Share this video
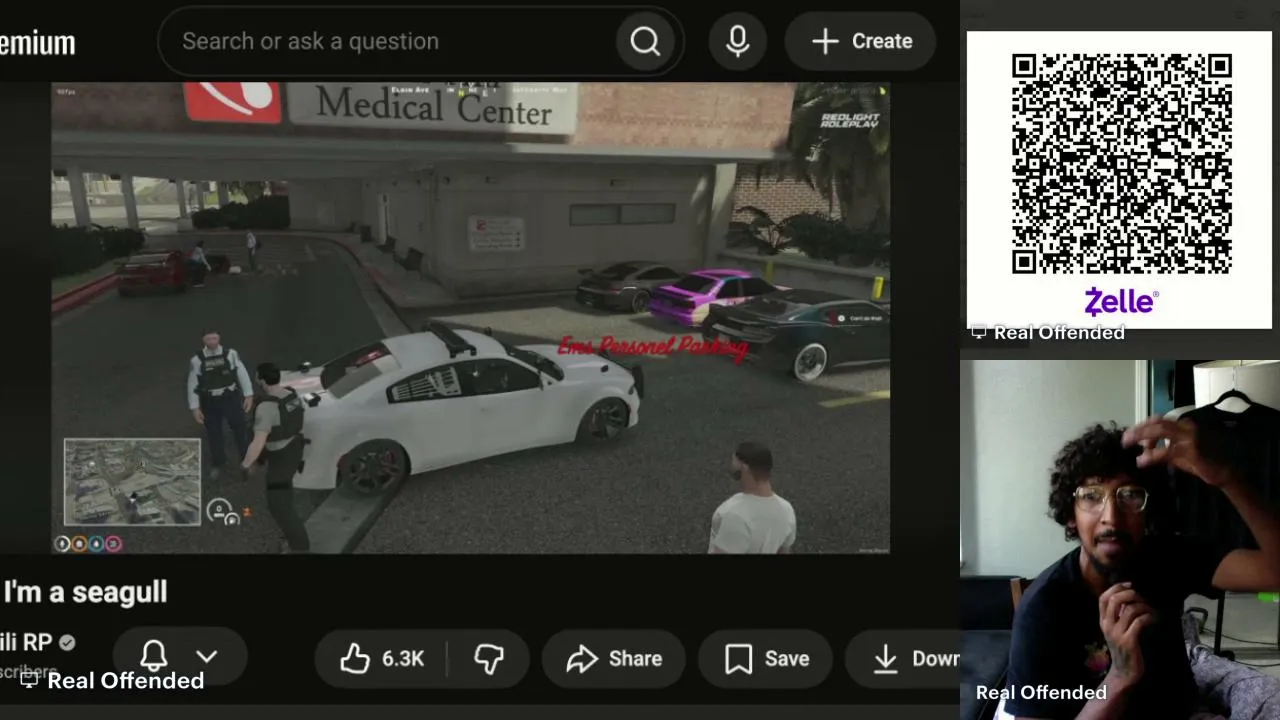 [x=614, y=658]
